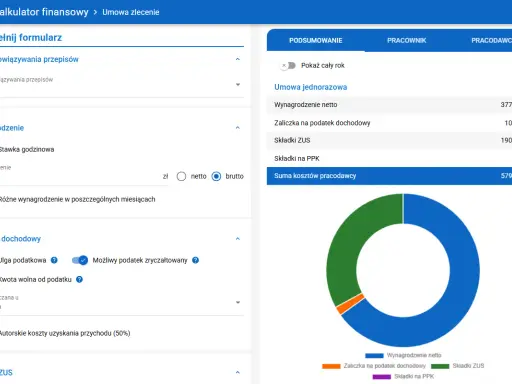Switch to the PRACOWNIK tab
512x384 pixels.
click(407, 40)
